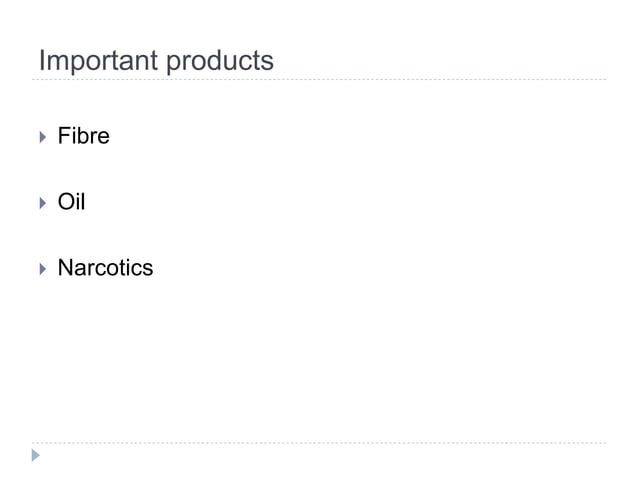Viewport: 638px width, 478px height.
Task: Select the "Oil" bullet text
Action: (71, 202)
